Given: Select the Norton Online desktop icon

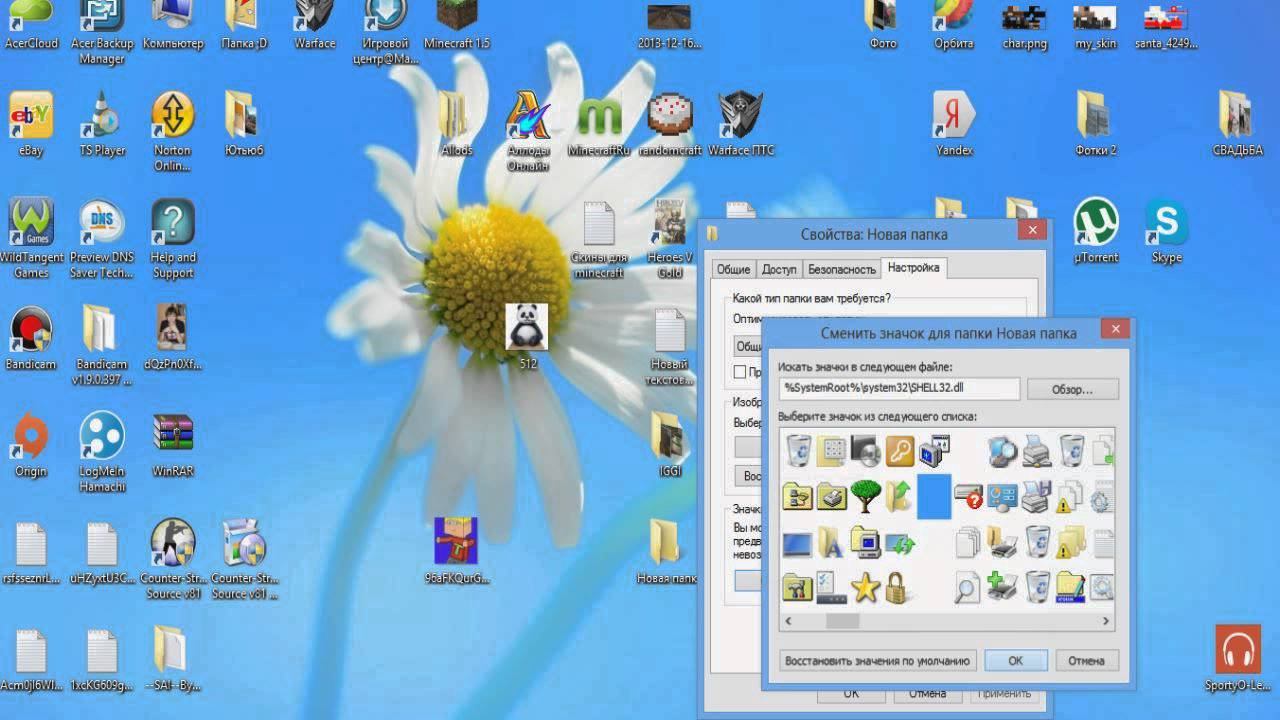Looking at the screenshot, I should click(173, 130).
